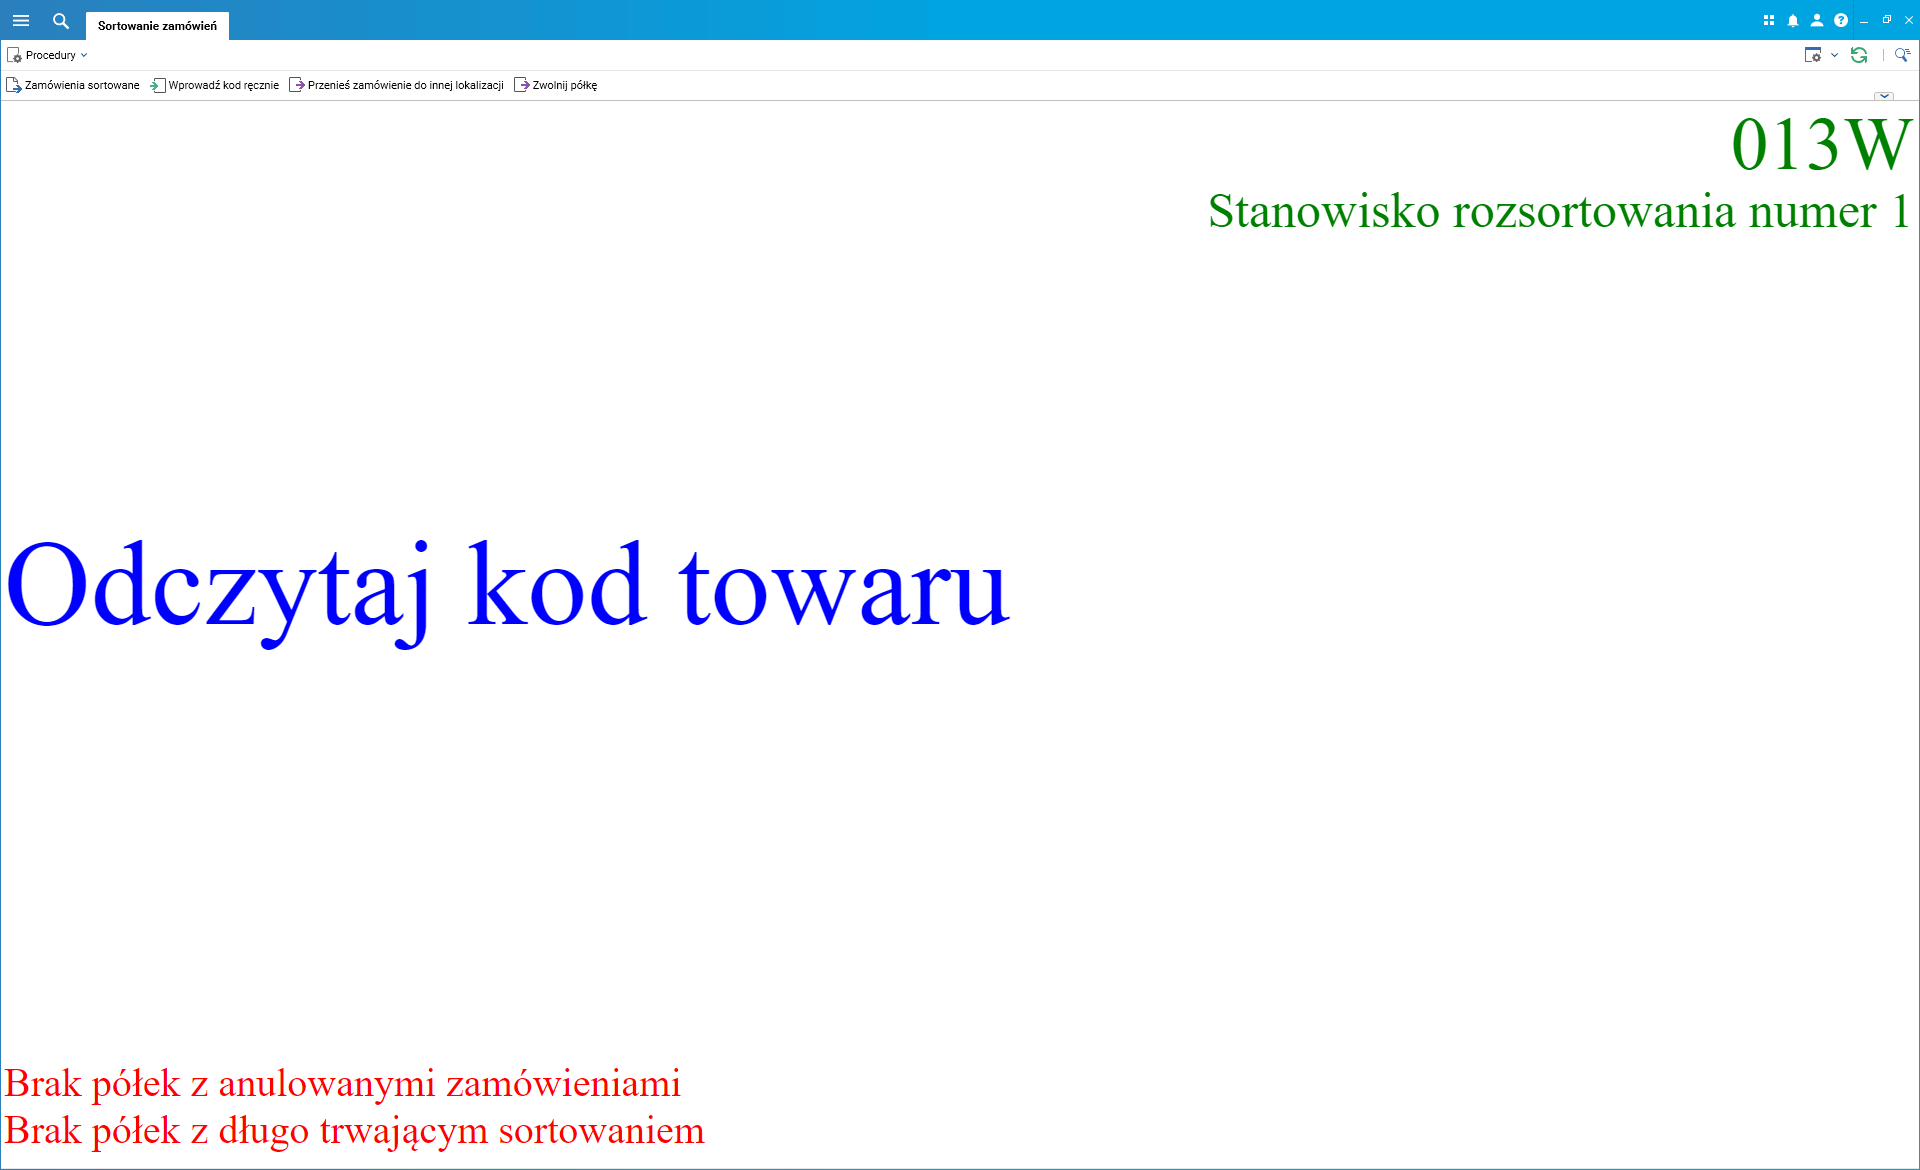Expand arrow next to window settings icon
1920x1170 pixels.
pyautogui.click(x=1834, y=55)
